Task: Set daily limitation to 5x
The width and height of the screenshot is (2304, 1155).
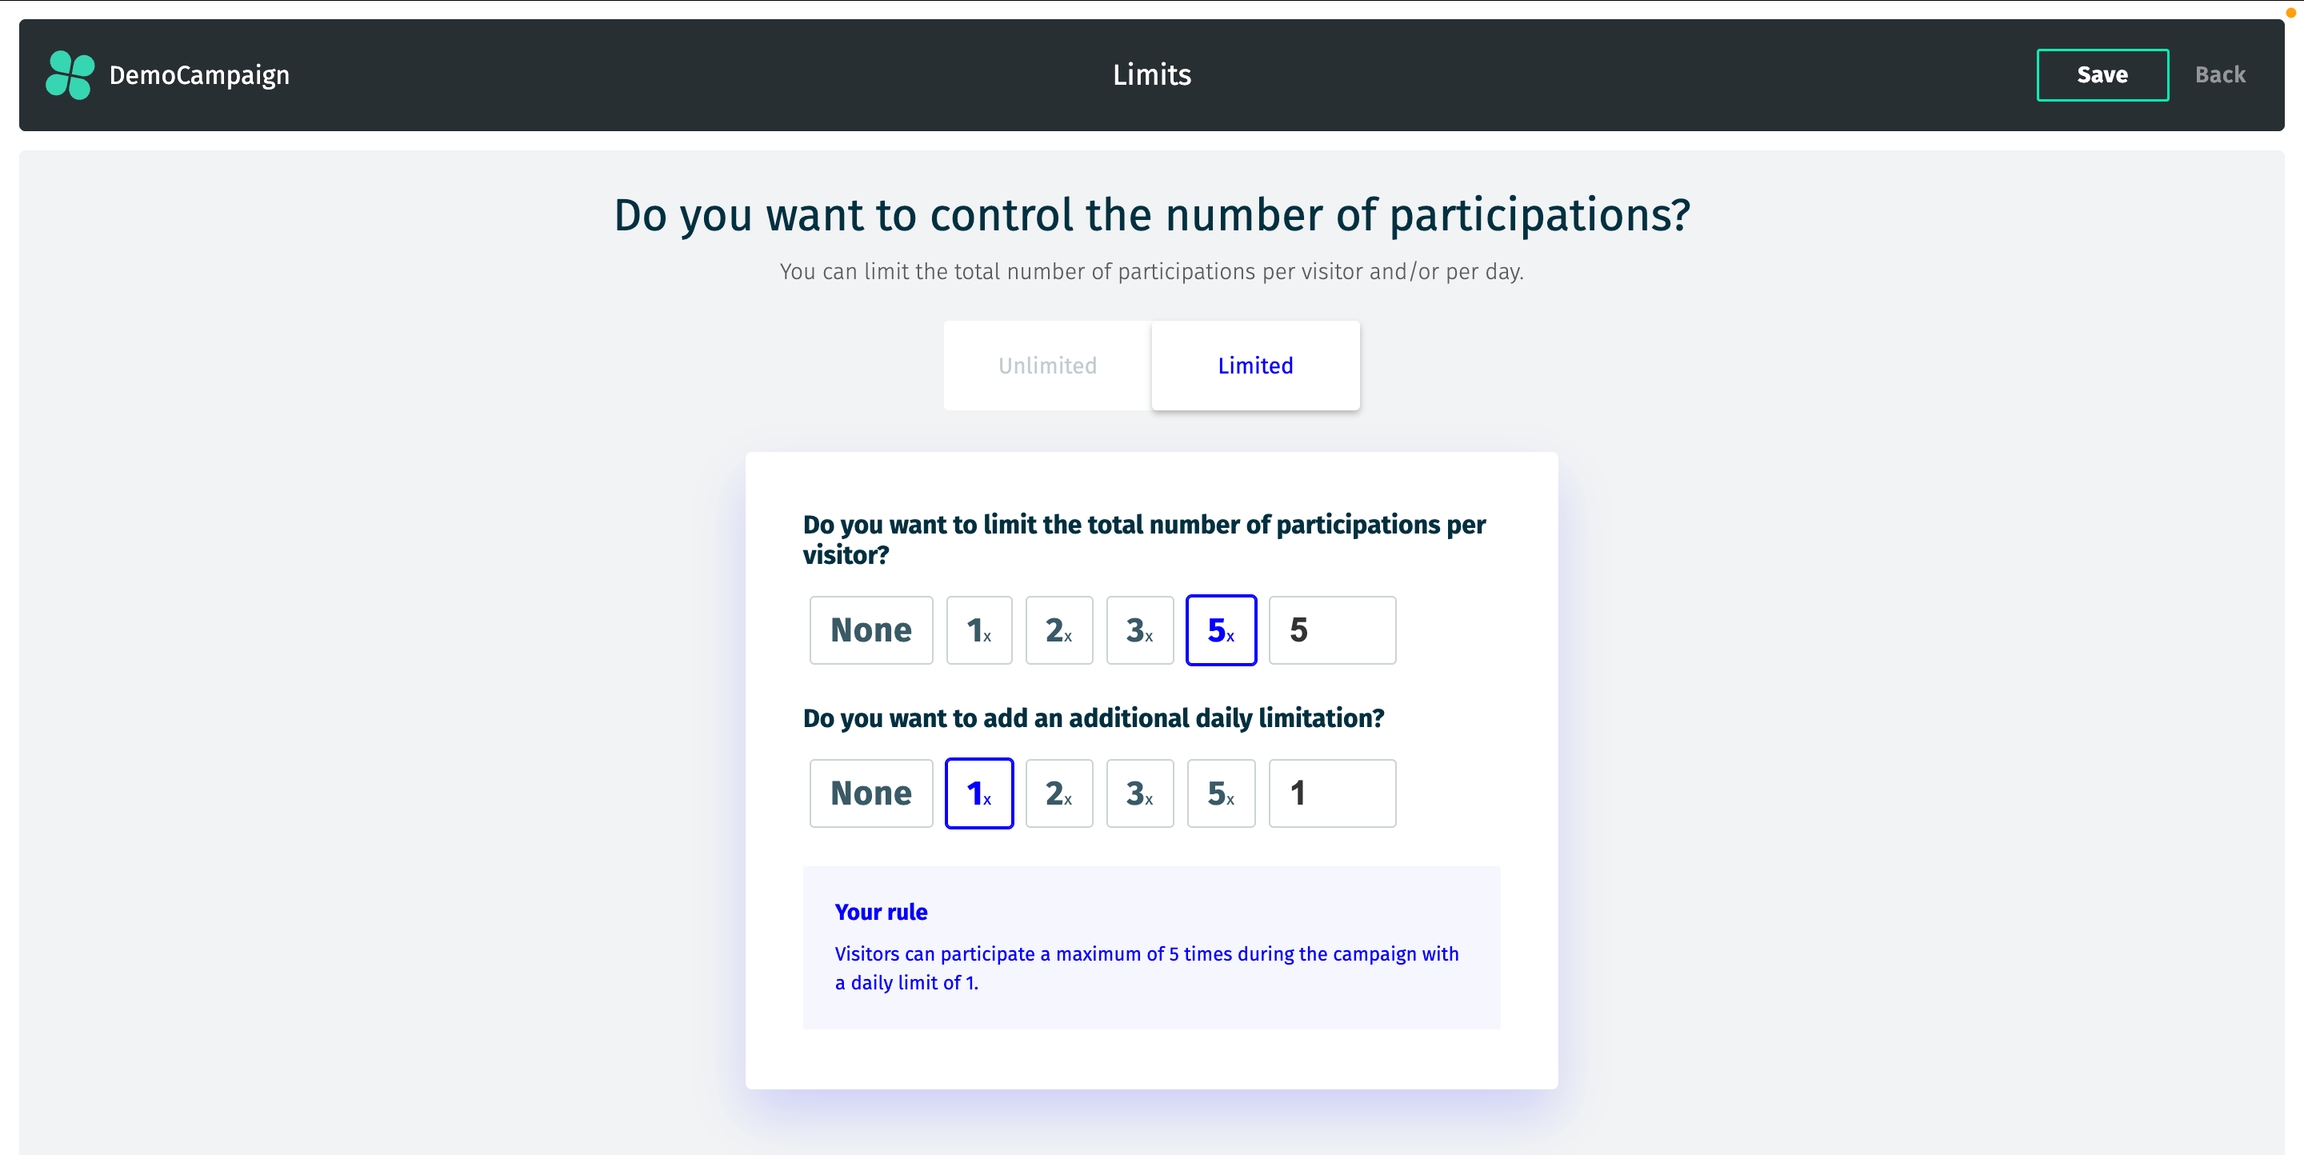Action: (1221, 793)
